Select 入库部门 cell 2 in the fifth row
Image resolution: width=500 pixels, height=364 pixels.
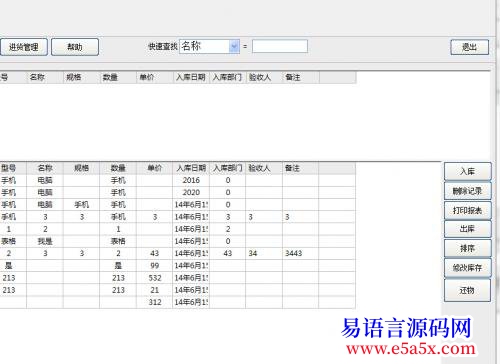(227, 229)
